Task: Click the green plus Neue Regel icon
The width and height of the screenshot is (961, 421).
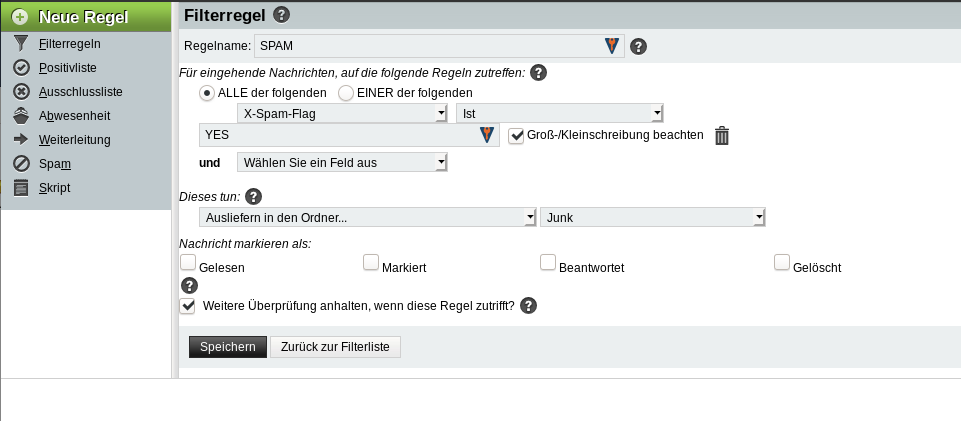Action: pyautogui.click(x=20, y=17)
